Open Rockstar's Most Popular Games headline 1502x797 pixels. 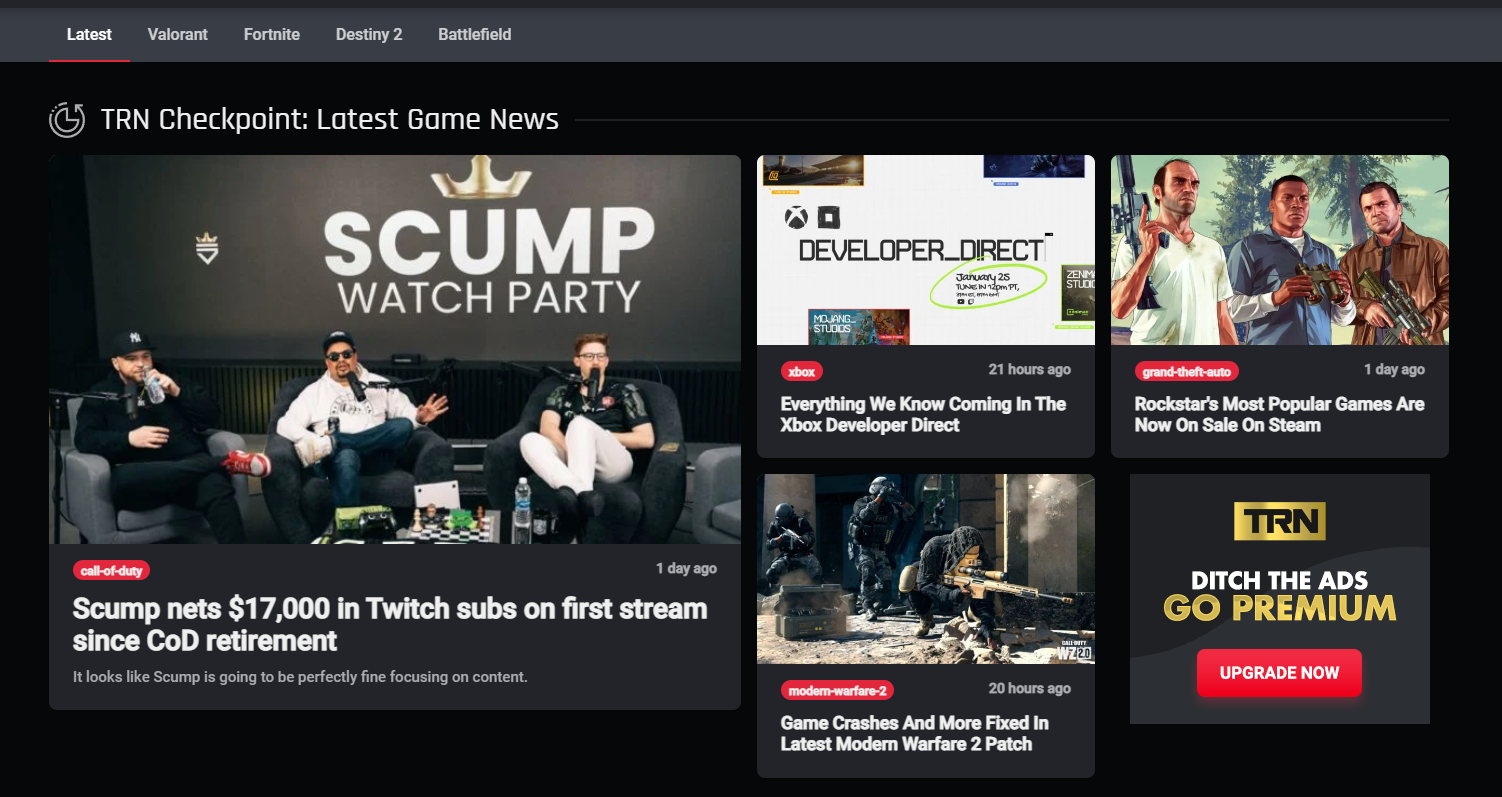click(x=1279, y=414)
